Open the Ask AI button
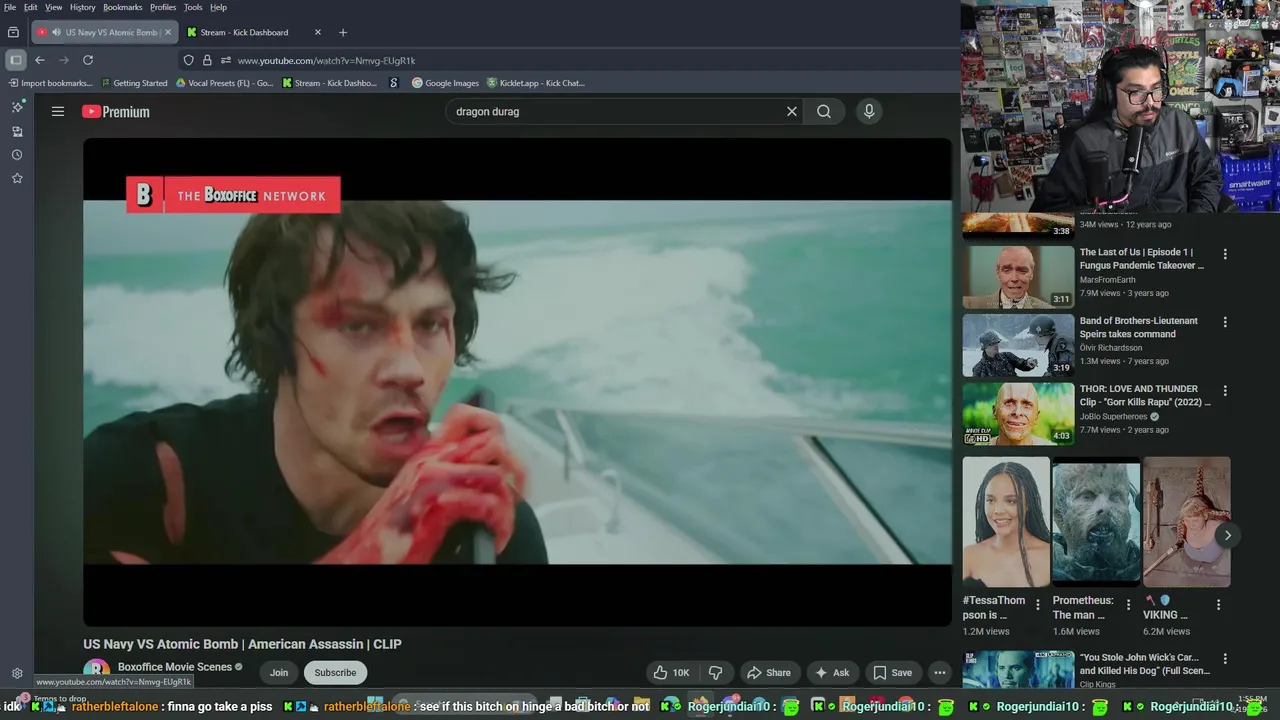1280x720 pixels. point(832,673)
